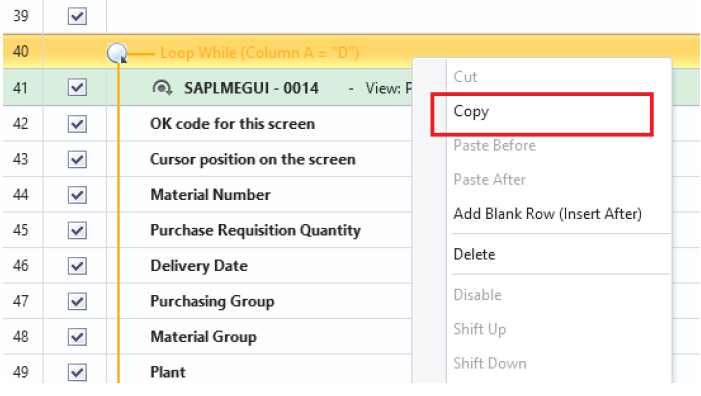Screen dimensions: 701x396
Task: Disable the OK code row checkbox
Action: pos(77,124)
